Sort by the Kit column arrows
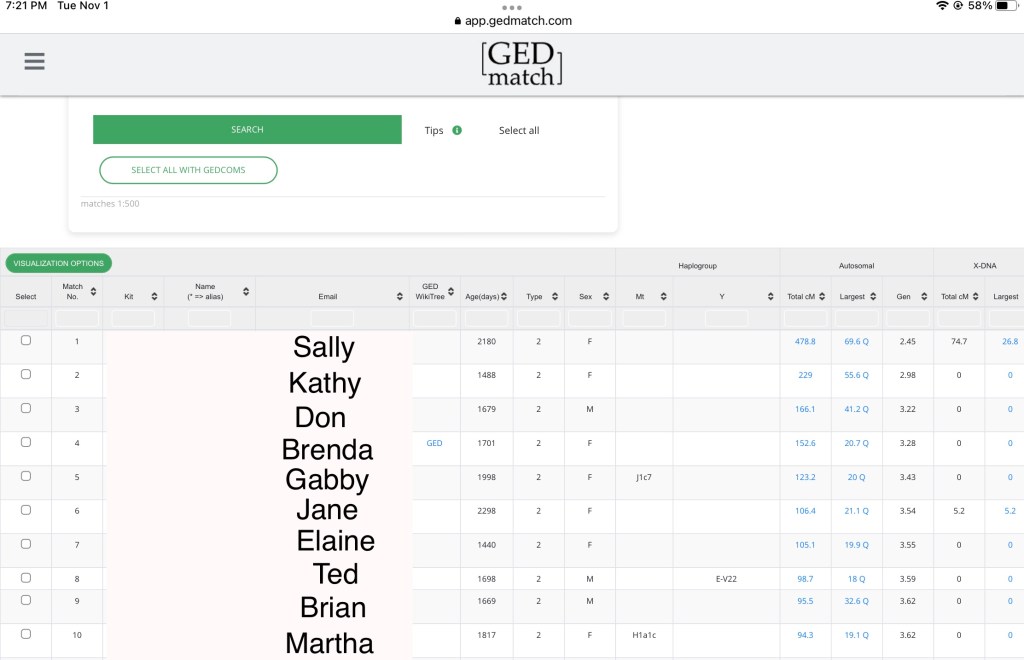 pyautogui.click(x=154, y=297)
